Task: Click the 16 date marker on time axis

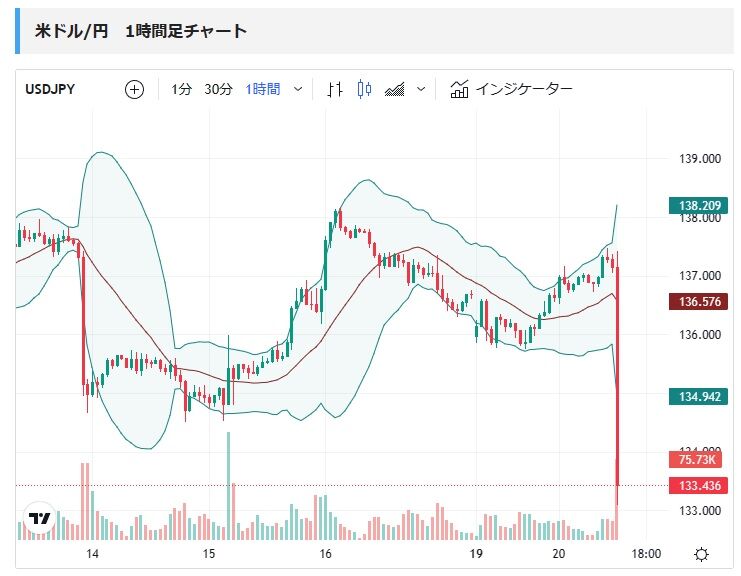Action: click(x=326, y=554)
